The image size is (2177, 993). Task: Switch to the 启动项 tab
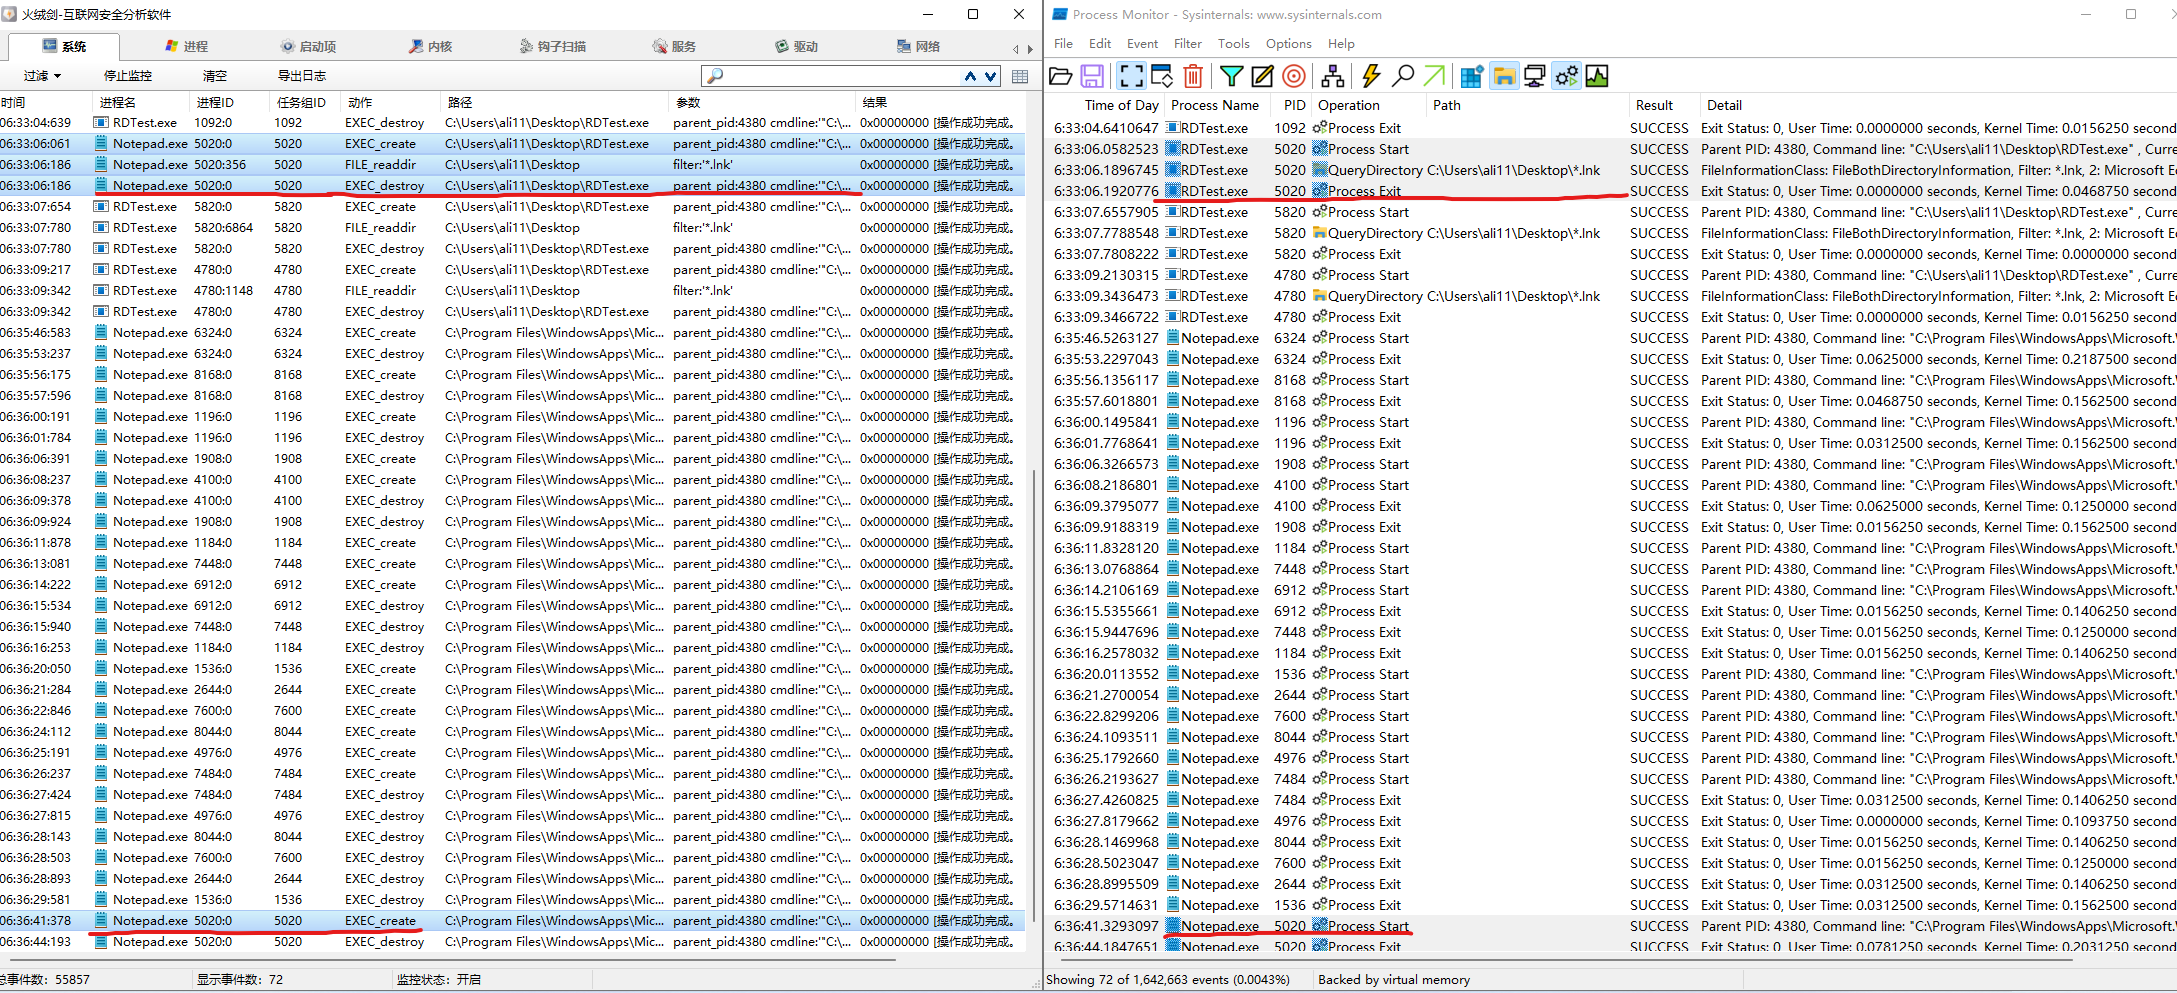308,47
